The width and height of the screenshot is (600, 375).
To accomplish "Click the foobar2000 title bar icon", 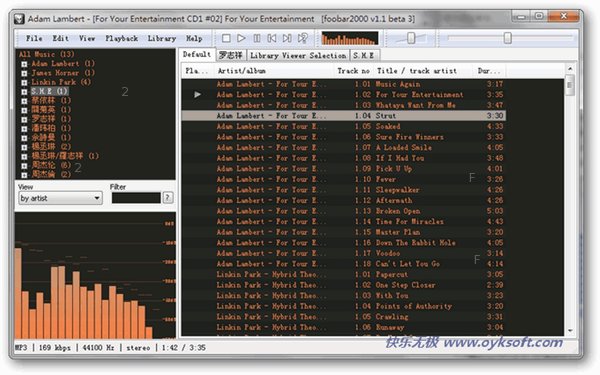I will [19, 19].
